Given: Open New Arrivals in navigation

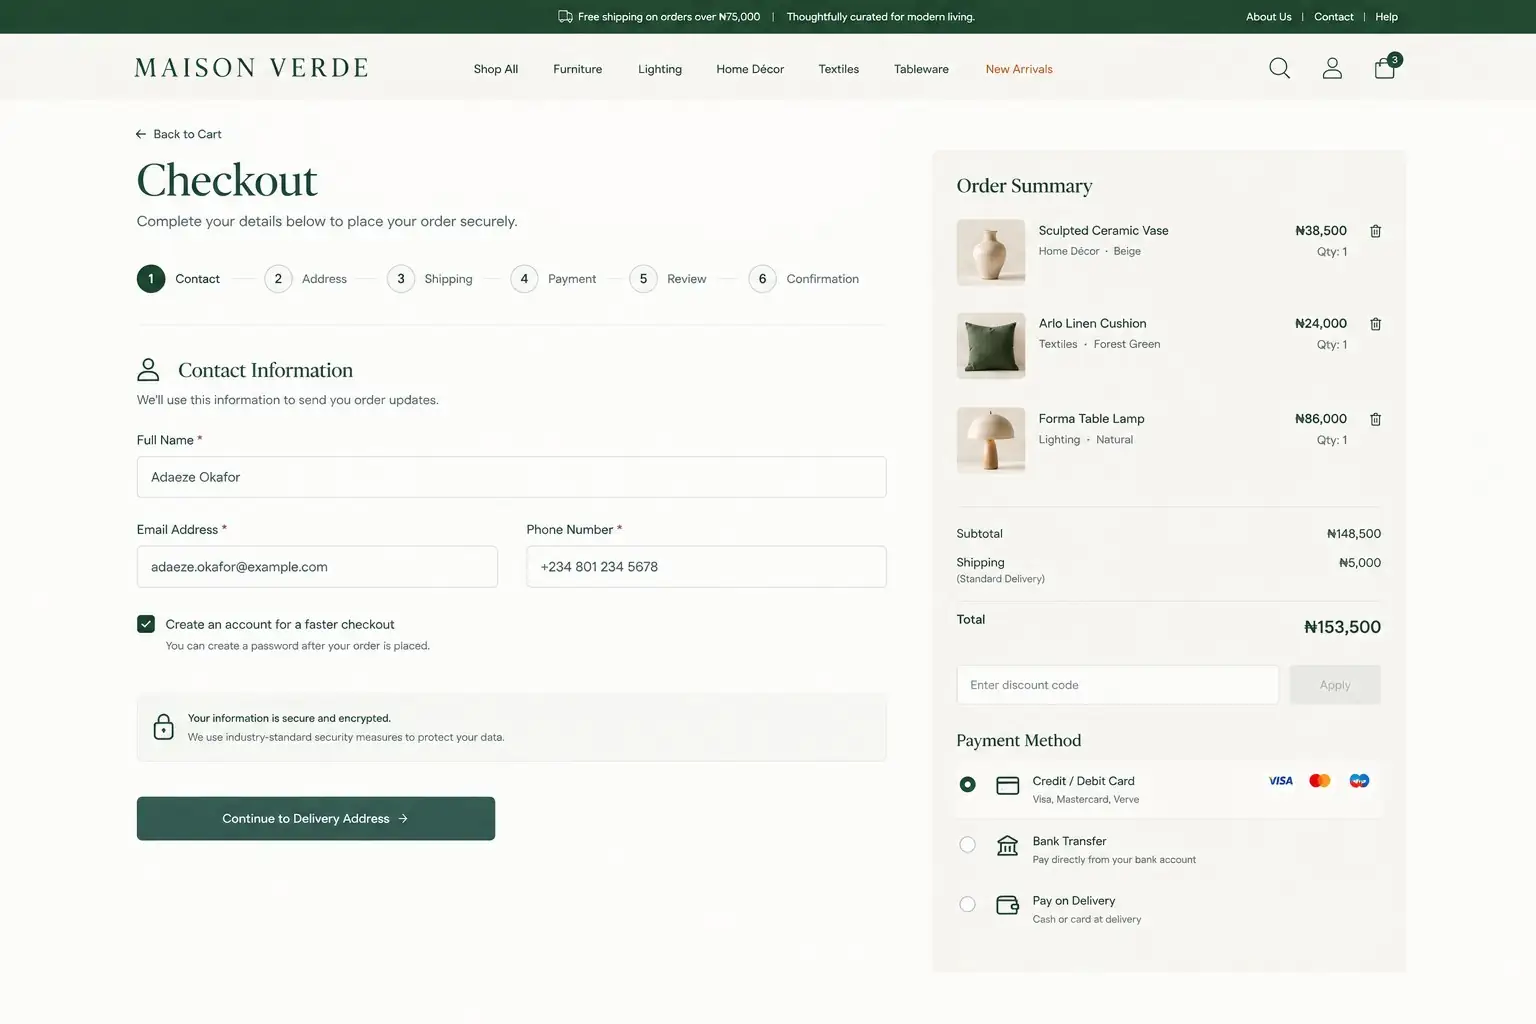Looking at the screenshot, I should [1019, 69].
